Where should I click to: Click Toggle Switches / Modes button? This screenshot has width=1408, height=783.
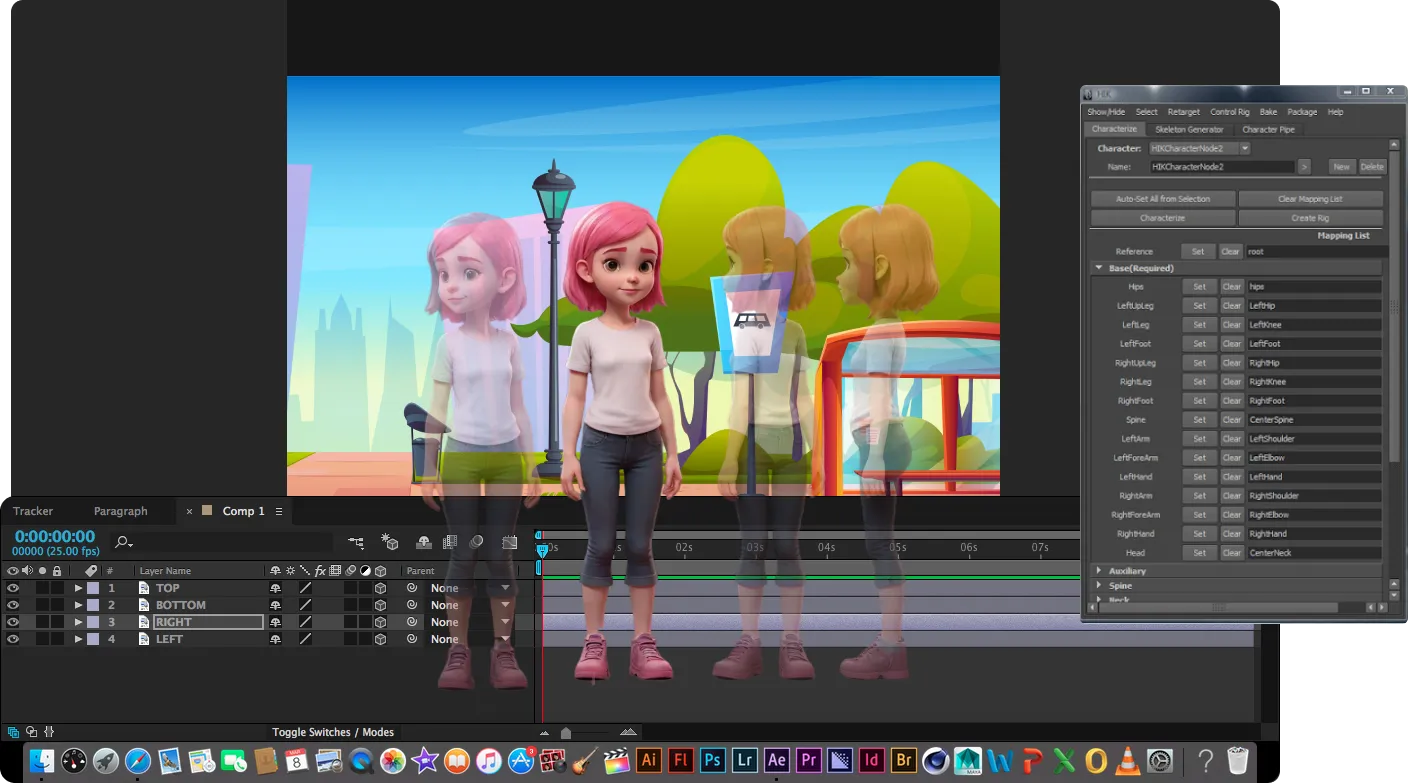pyautogui.click(x=333, y=732)
